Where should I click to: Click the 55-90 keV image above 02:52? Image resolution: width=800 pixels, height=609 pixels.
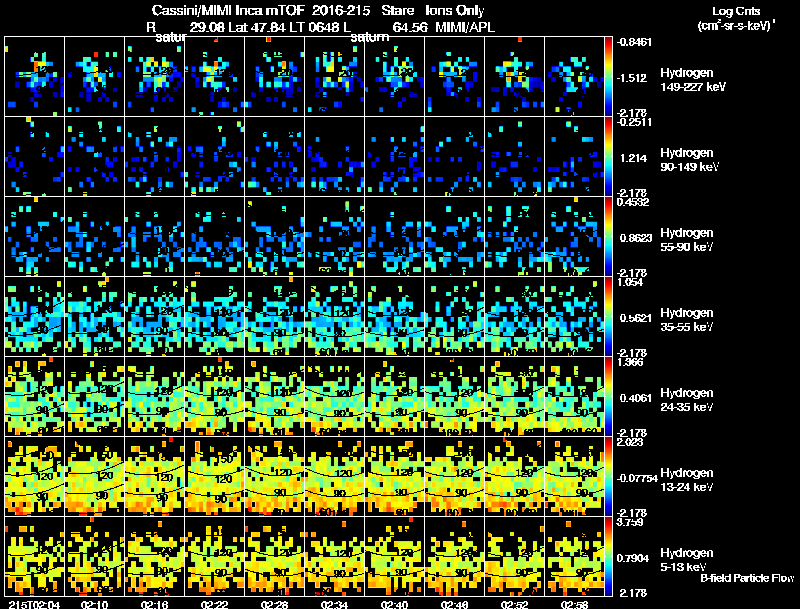[x=514, y=237]
